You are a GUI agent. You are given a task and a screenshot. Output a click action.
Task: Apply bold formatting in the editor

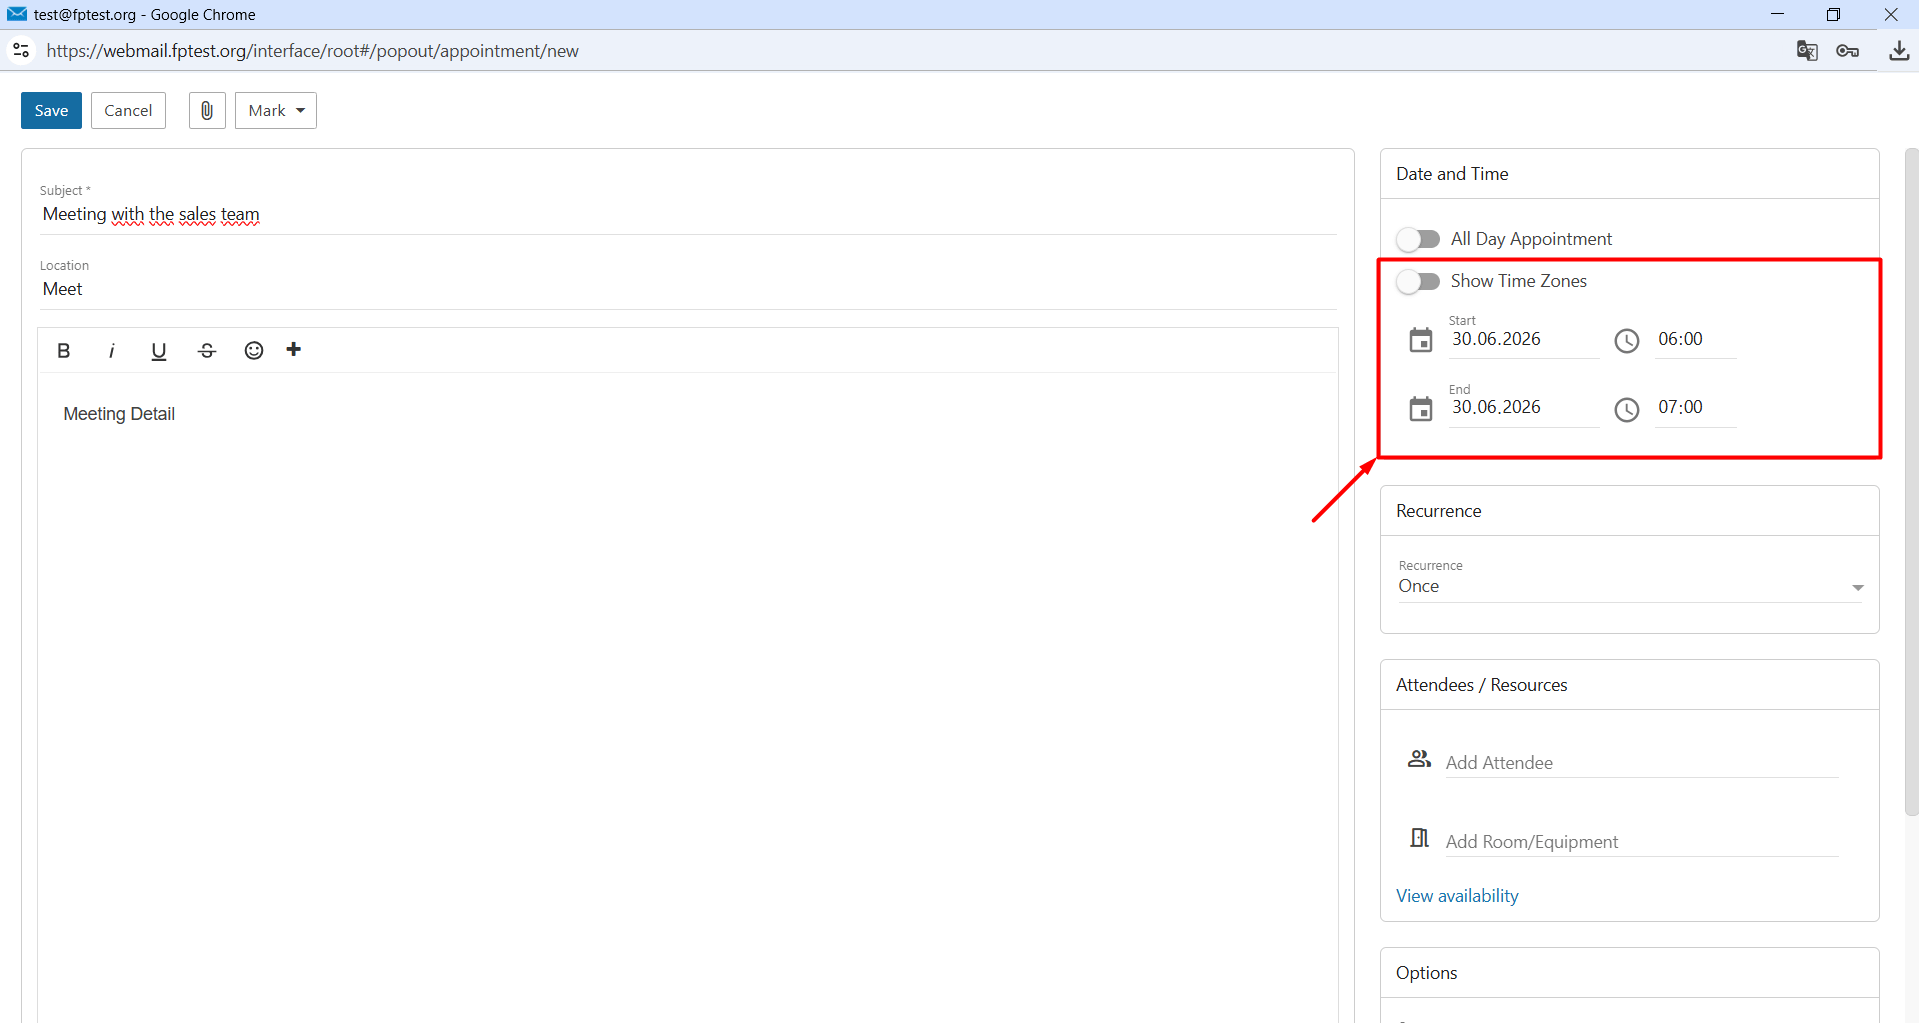(64, 351)
